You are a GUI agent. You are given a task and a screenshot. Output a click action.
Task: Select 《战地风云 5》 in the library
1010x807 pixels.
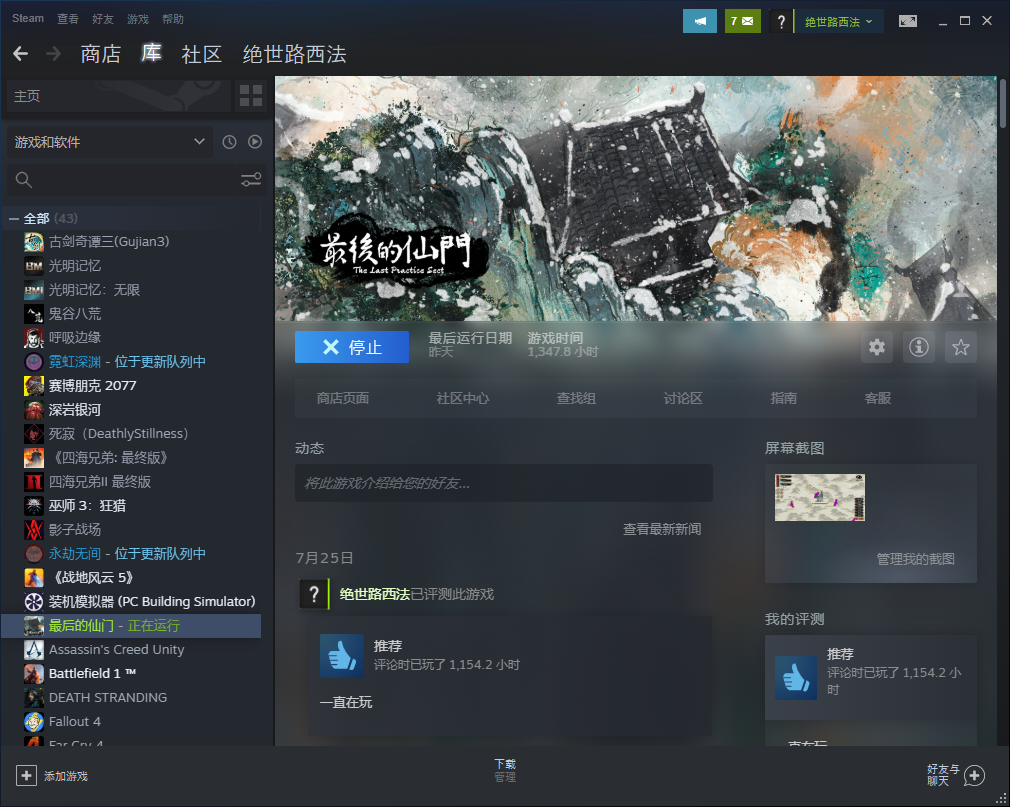(x=91, y=578)
